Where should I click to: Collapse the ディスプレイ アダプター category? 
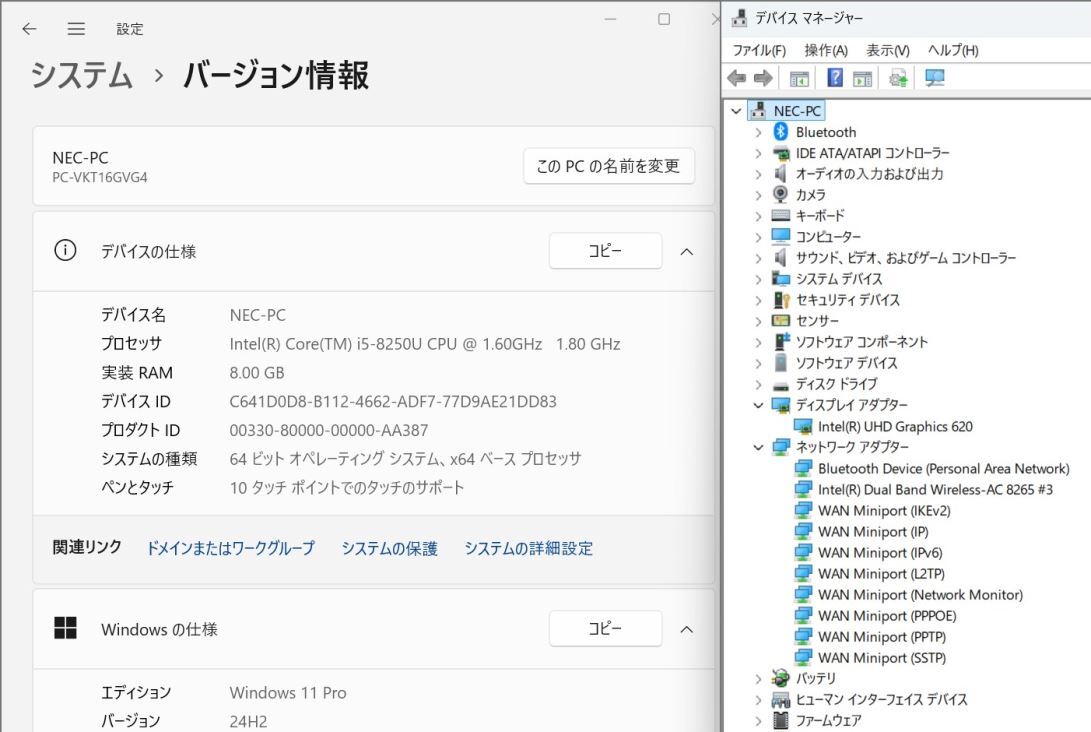(758, 405)
